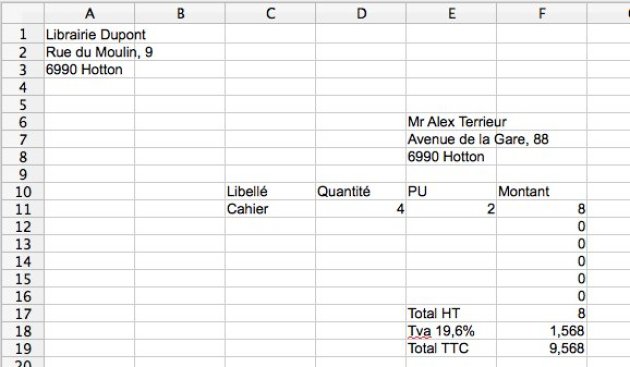Select the Quantité header cell

(x=361, y=191)
